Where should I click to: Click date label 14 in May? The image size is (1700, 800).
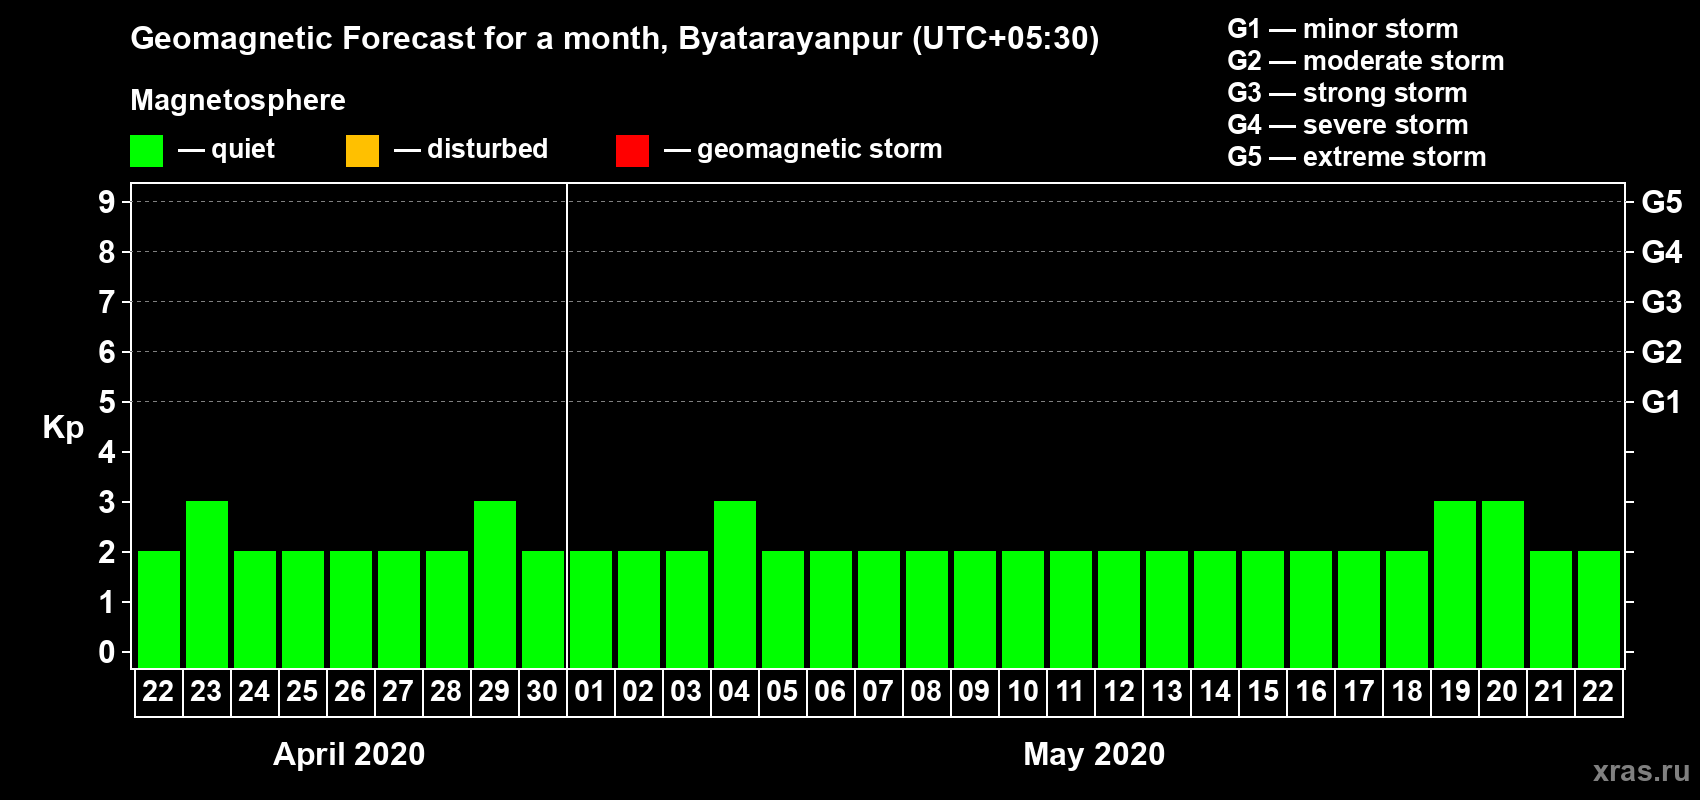[x=1214, y=691]
